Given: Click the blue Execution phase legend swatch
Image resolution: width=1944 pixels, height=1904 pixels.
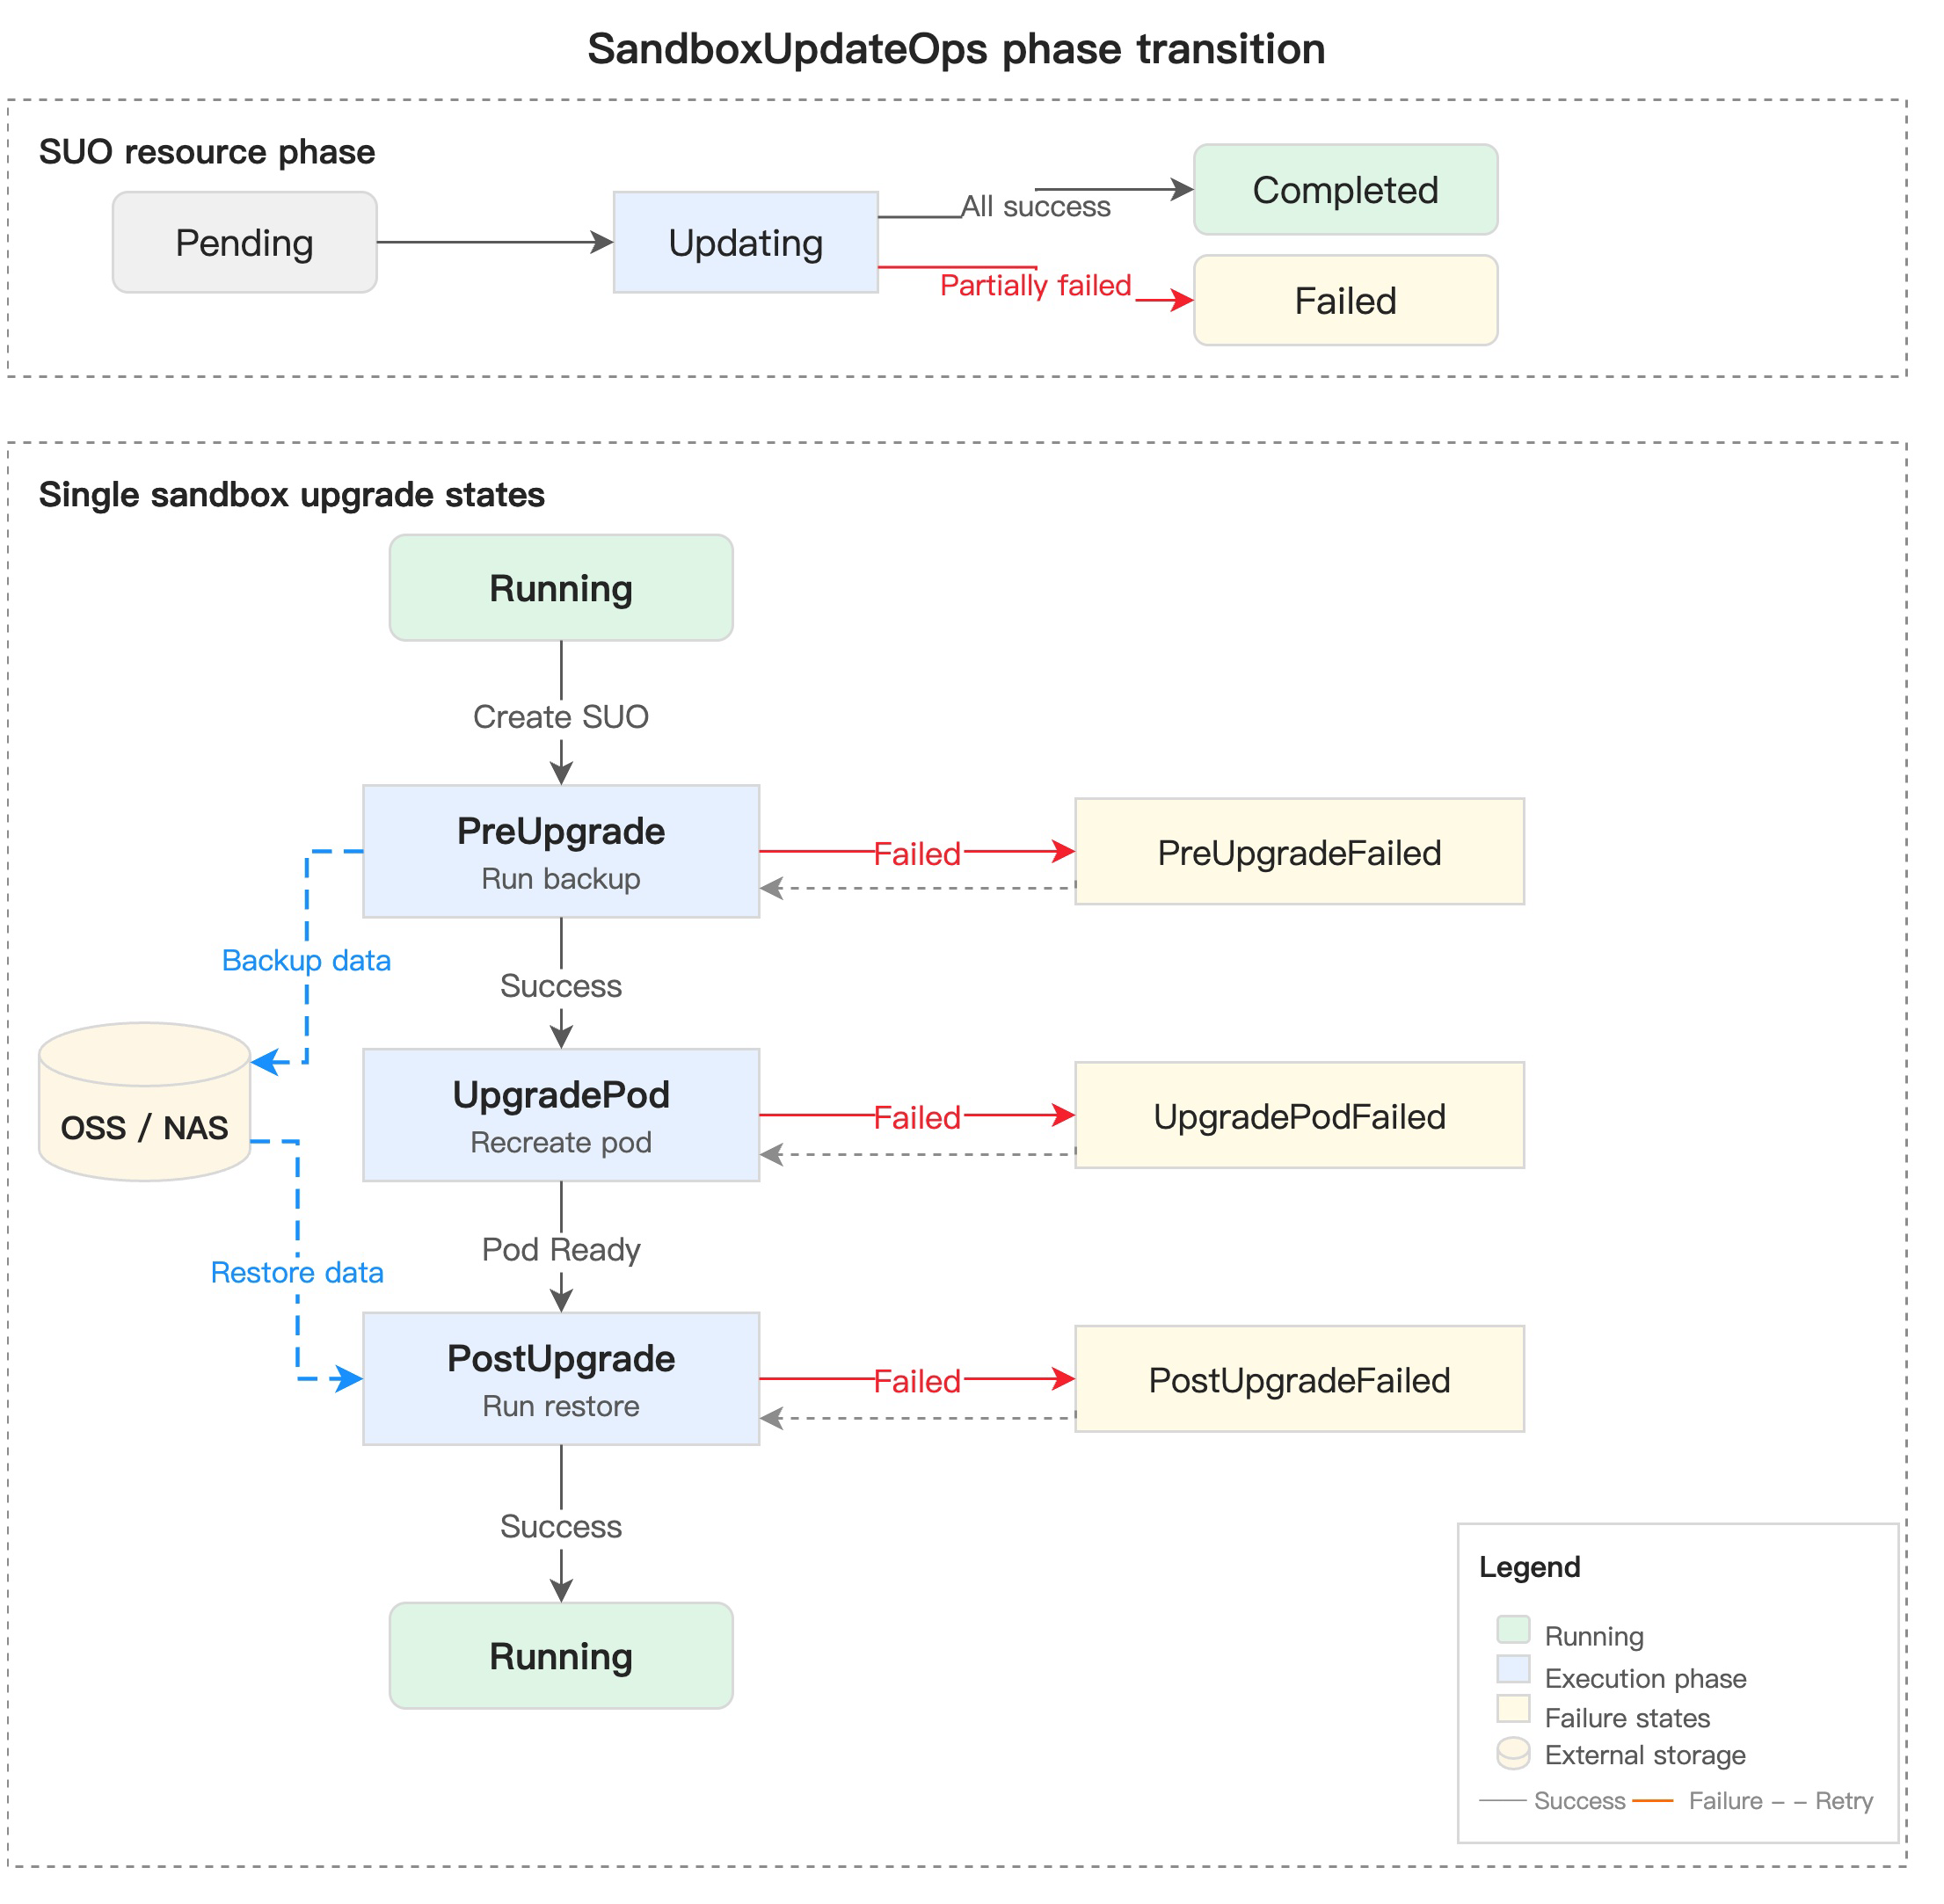Looking at the screenshot, I should pyautogui.click(x=1513, y=1669).
